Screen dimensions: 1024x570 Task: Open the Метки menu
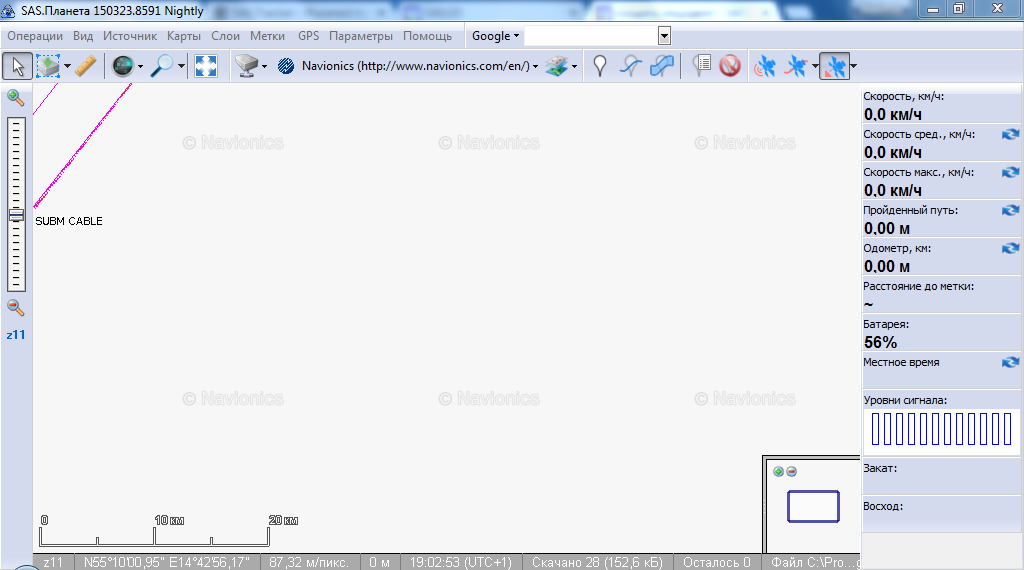267,36
